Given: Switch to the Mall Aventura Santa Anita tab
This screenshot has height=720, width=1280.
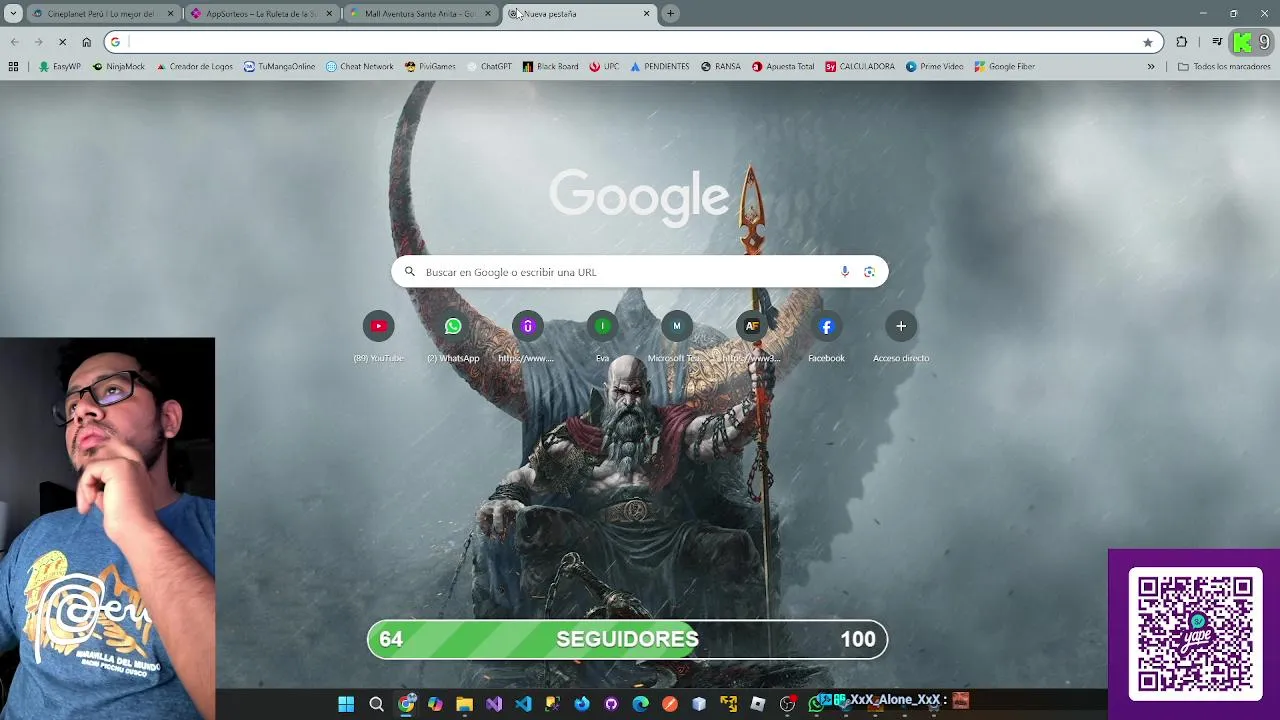Looking at the screenshot, I should tap(421, 14).
